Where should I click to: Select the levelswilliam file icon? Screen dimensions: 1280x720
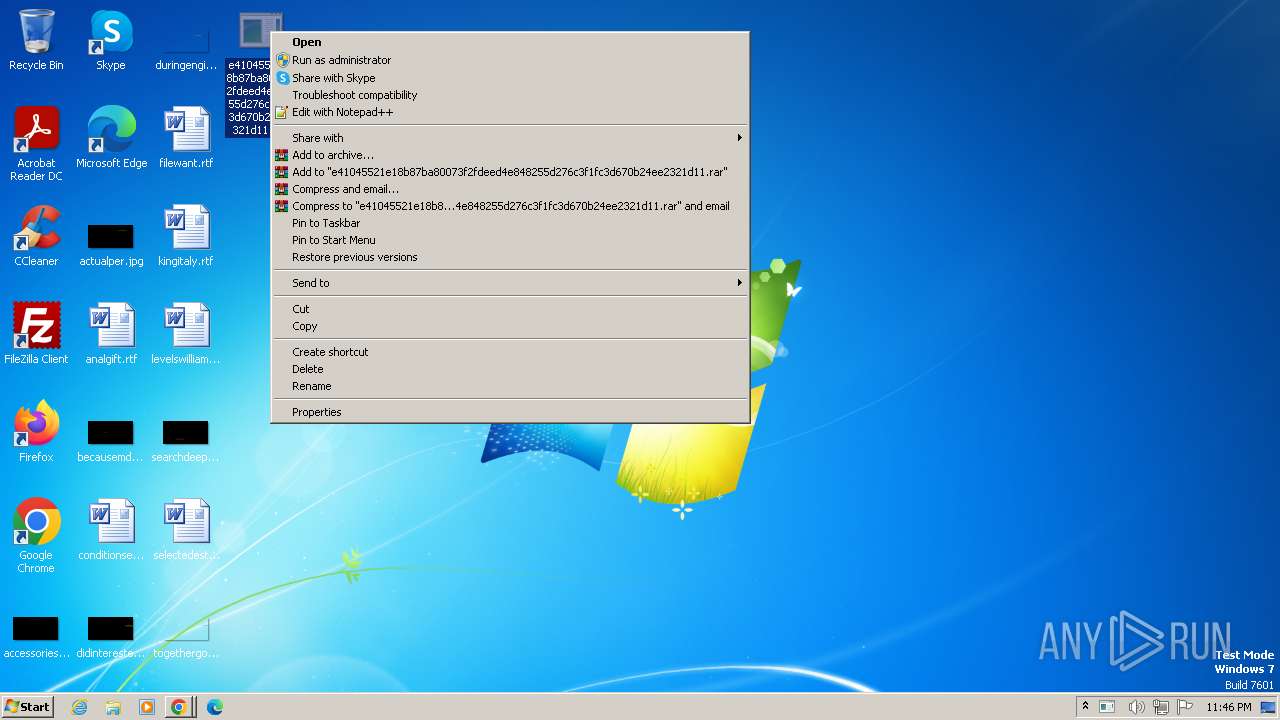point(186,334)
